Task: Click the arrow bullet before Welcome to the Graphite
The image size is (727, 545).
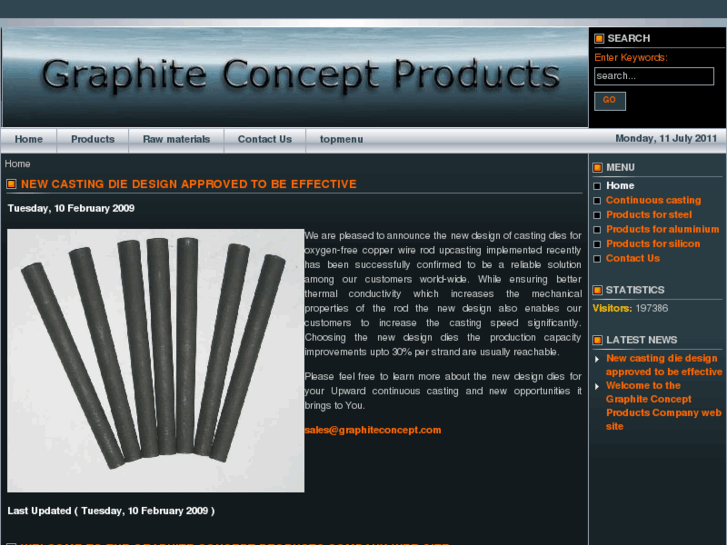Action: 597,386
